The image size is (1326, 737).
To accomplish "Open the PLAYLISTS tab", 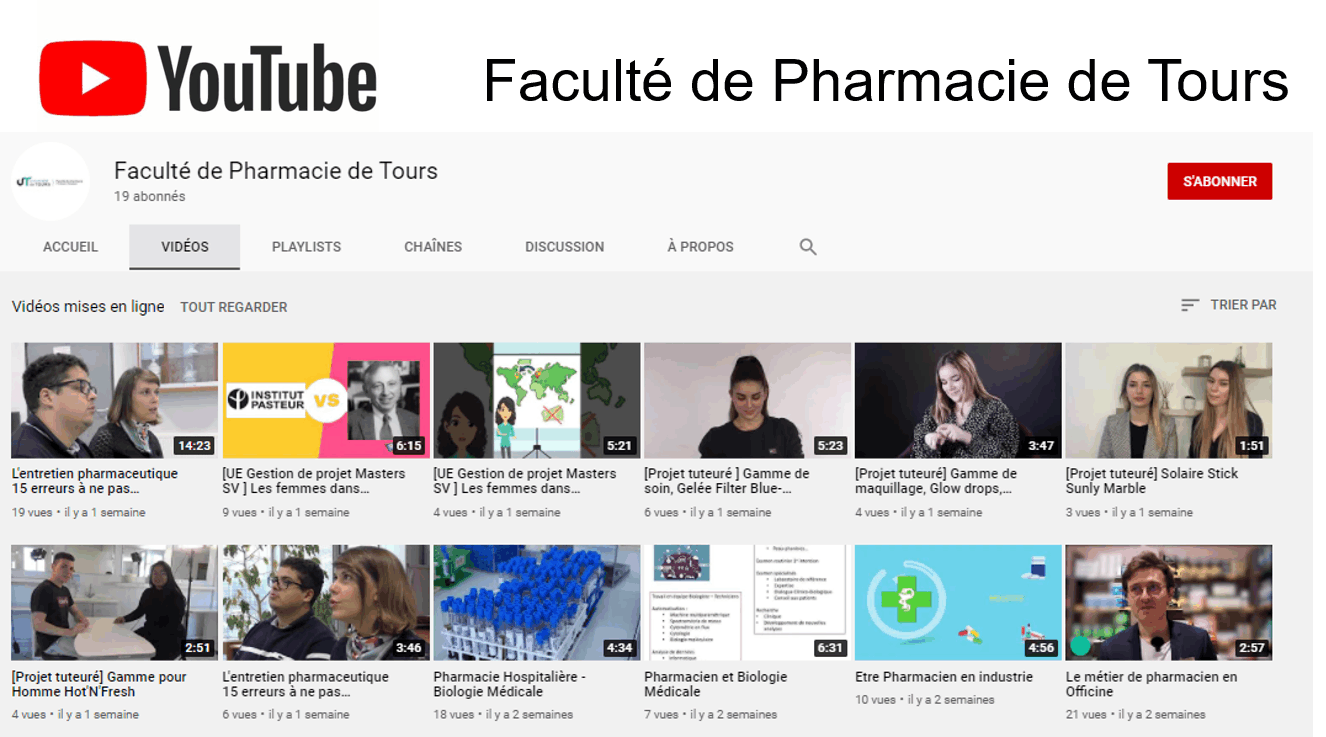I will [306, 247].
